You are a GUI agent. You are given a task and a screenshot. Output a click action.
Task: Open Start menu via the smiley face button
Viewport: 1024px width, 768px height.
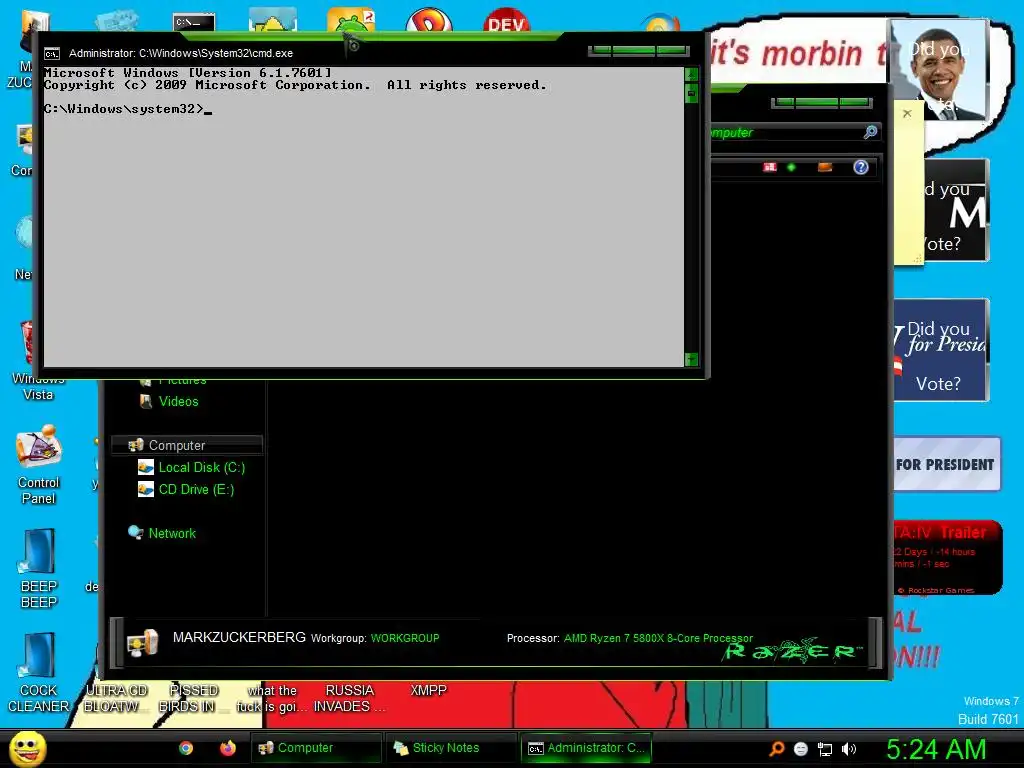tap(27, 749)
